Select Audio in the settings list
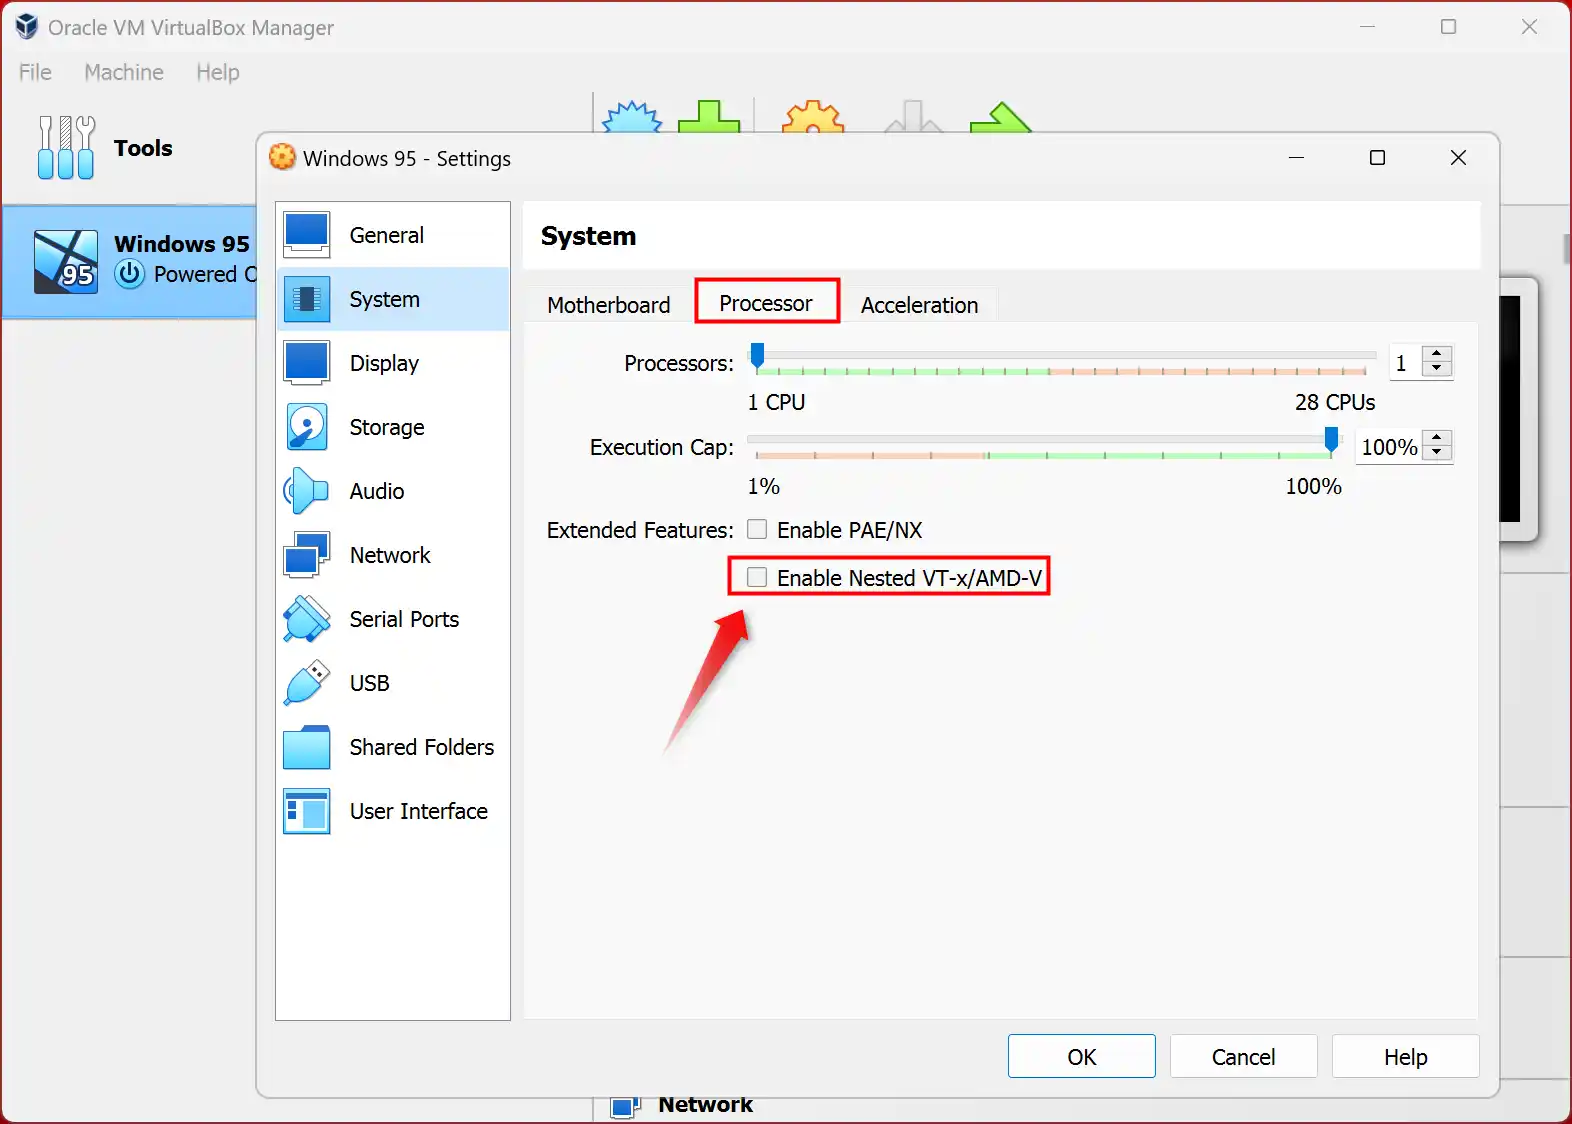Viewport: 1572px width, 1124px height. pos(393,491)
